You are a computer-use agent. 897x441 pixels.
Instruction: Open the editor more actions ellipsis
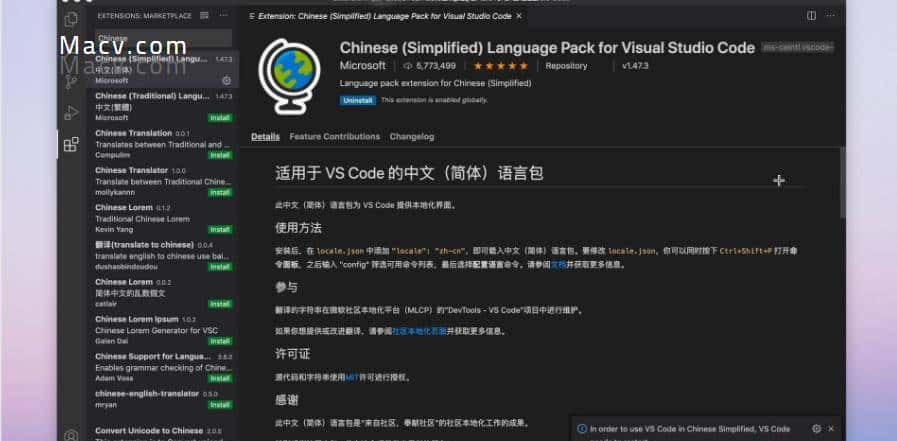click(831, 16)
